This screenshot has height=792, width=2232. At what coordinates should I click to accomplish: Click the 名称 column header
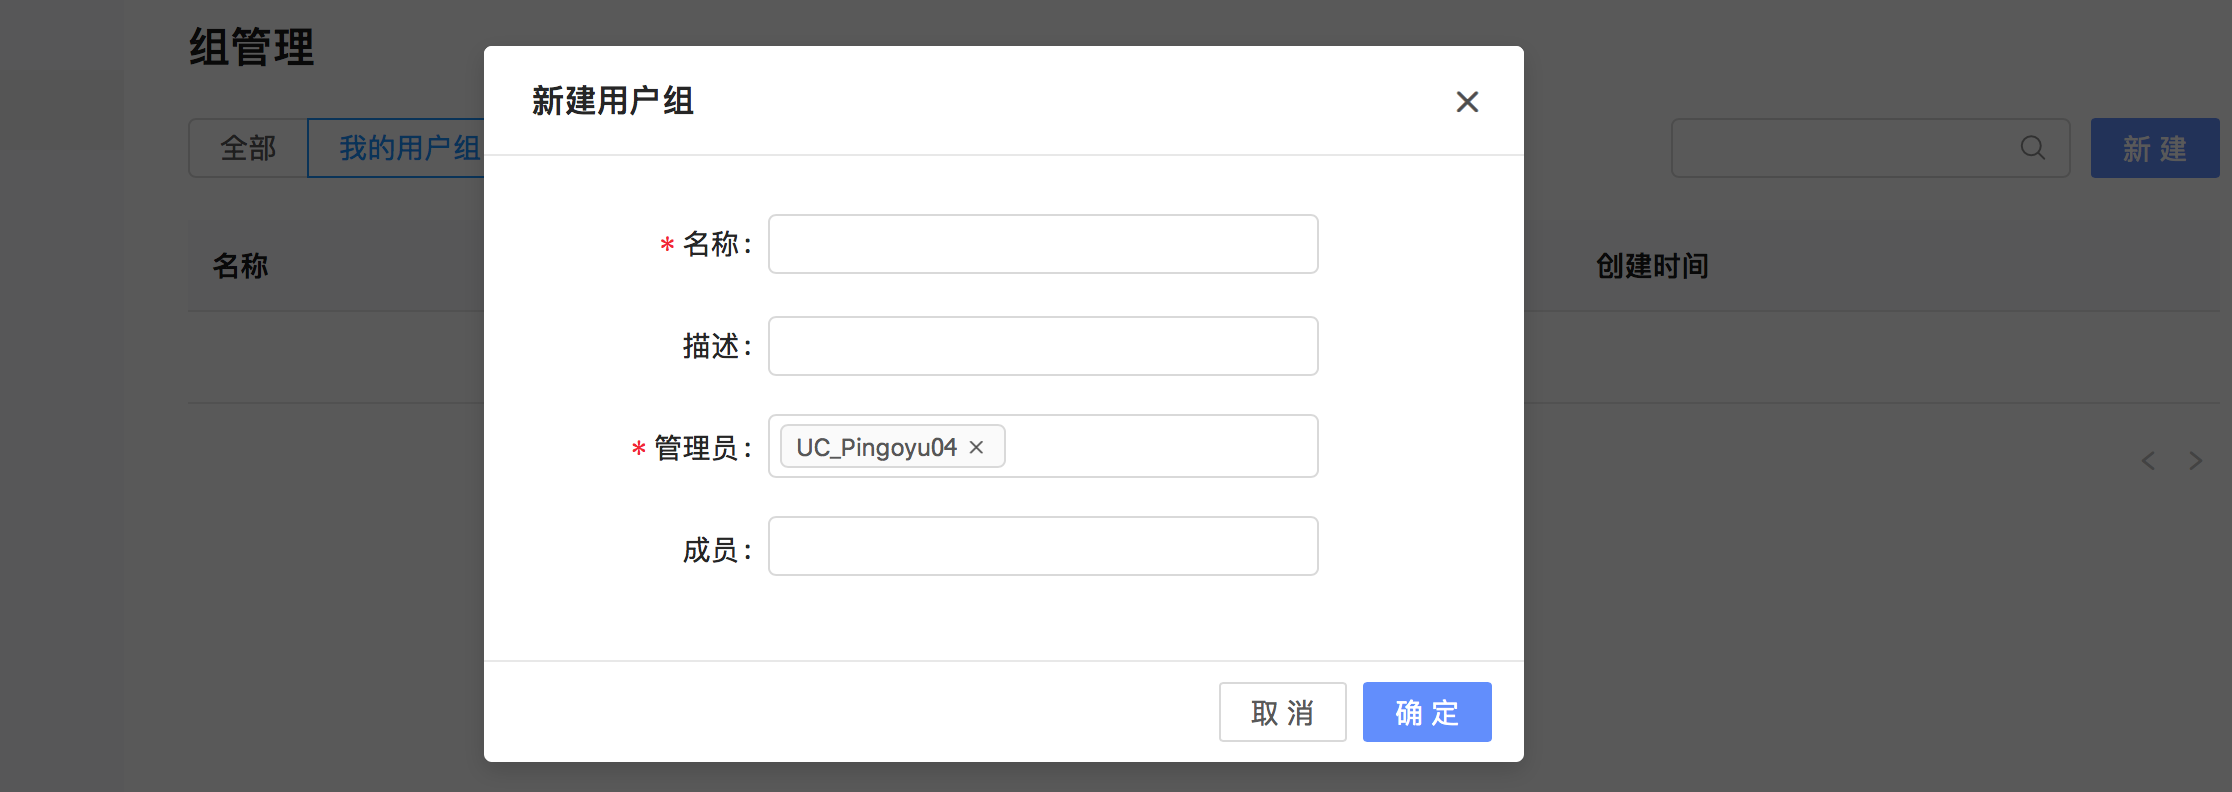tap(240, 266)
